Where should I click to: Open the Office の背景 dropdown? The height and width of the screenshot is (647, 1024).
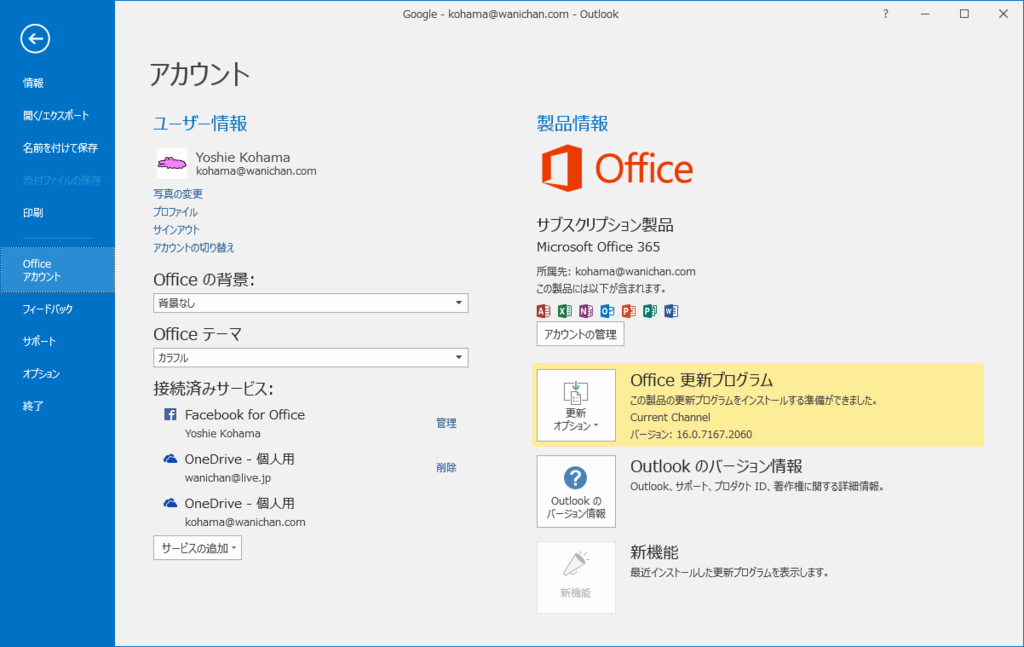point(311,303)
